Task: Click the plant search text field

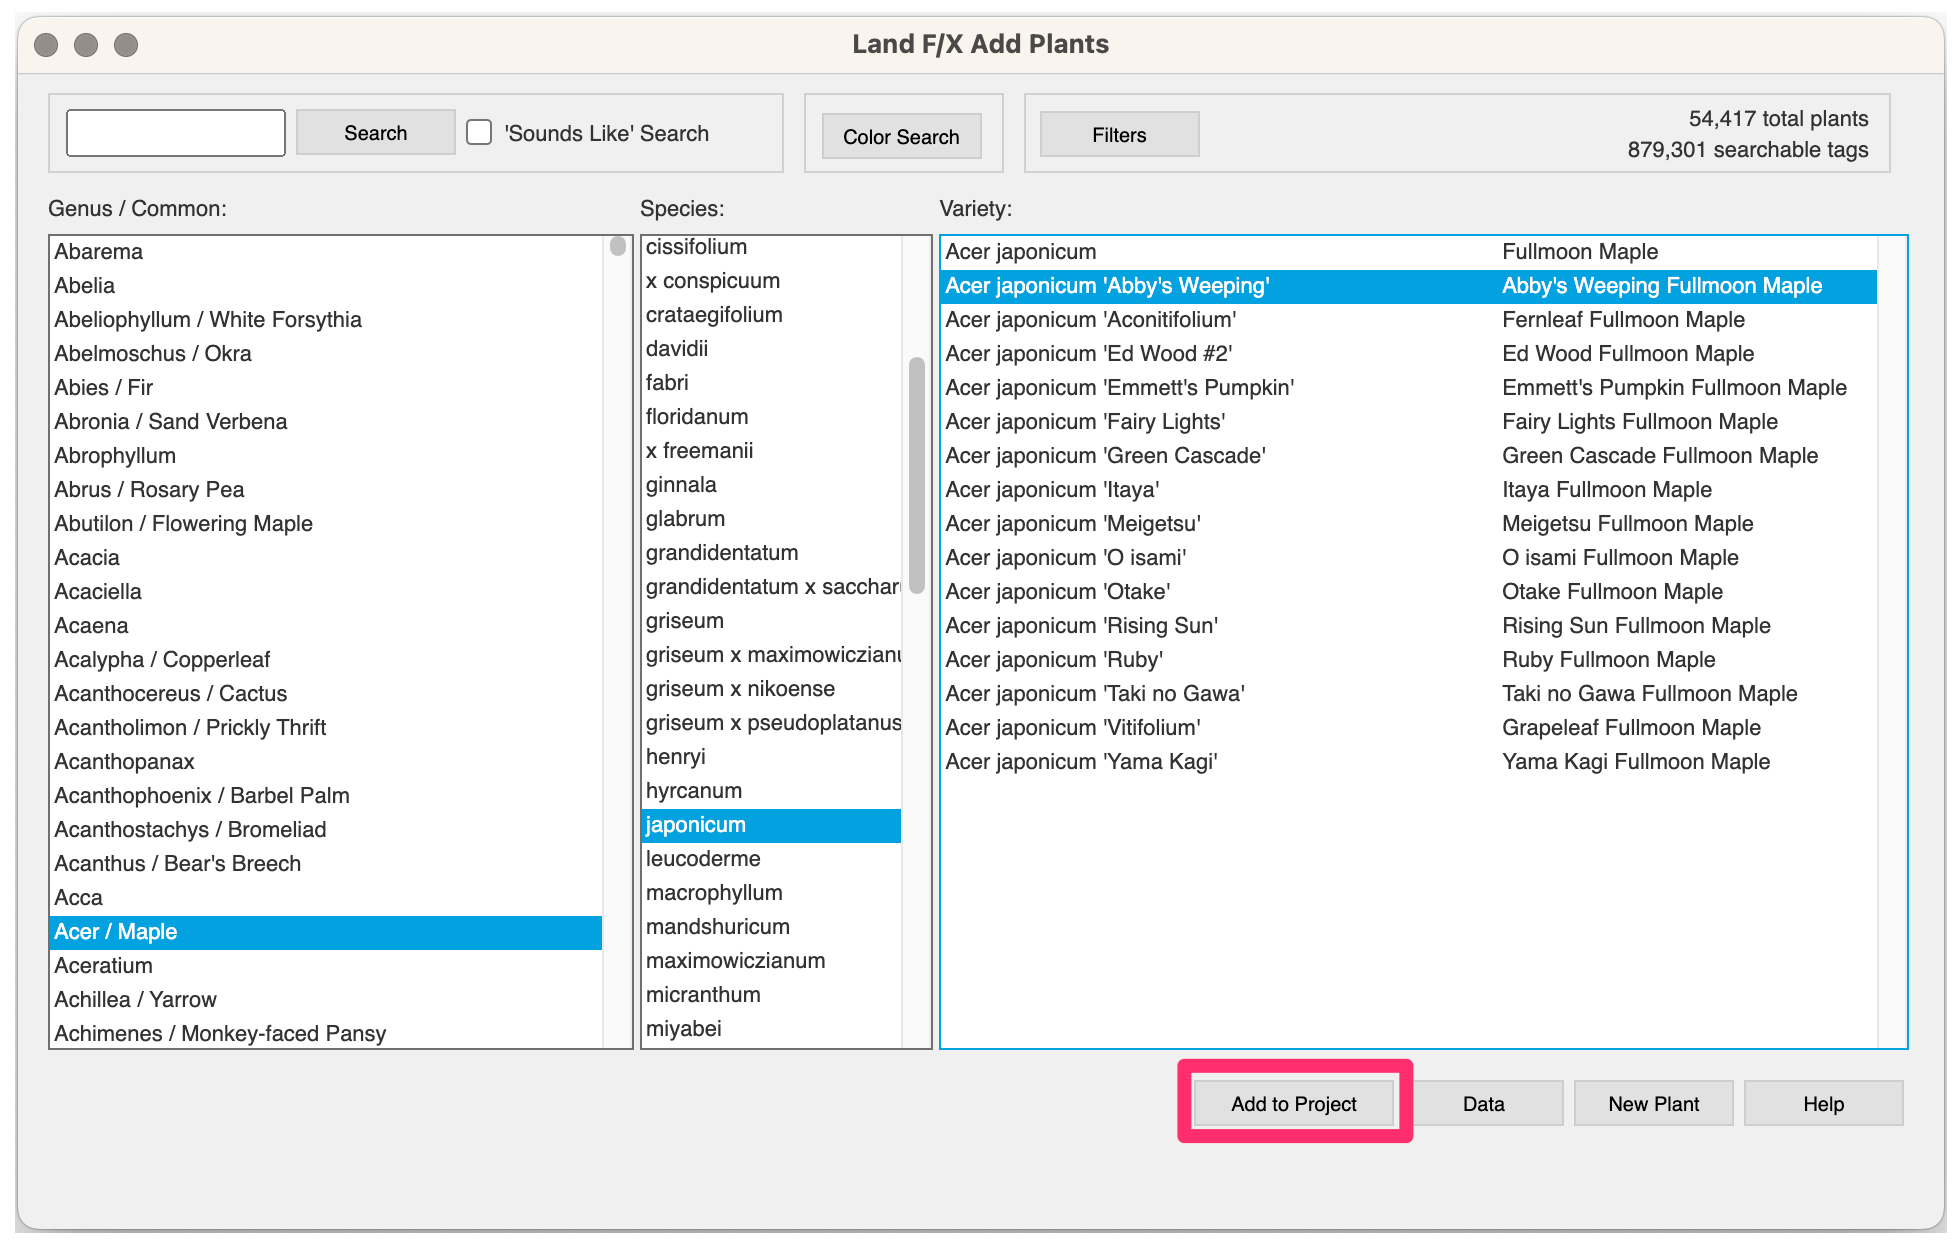Action: click(176, 133)
